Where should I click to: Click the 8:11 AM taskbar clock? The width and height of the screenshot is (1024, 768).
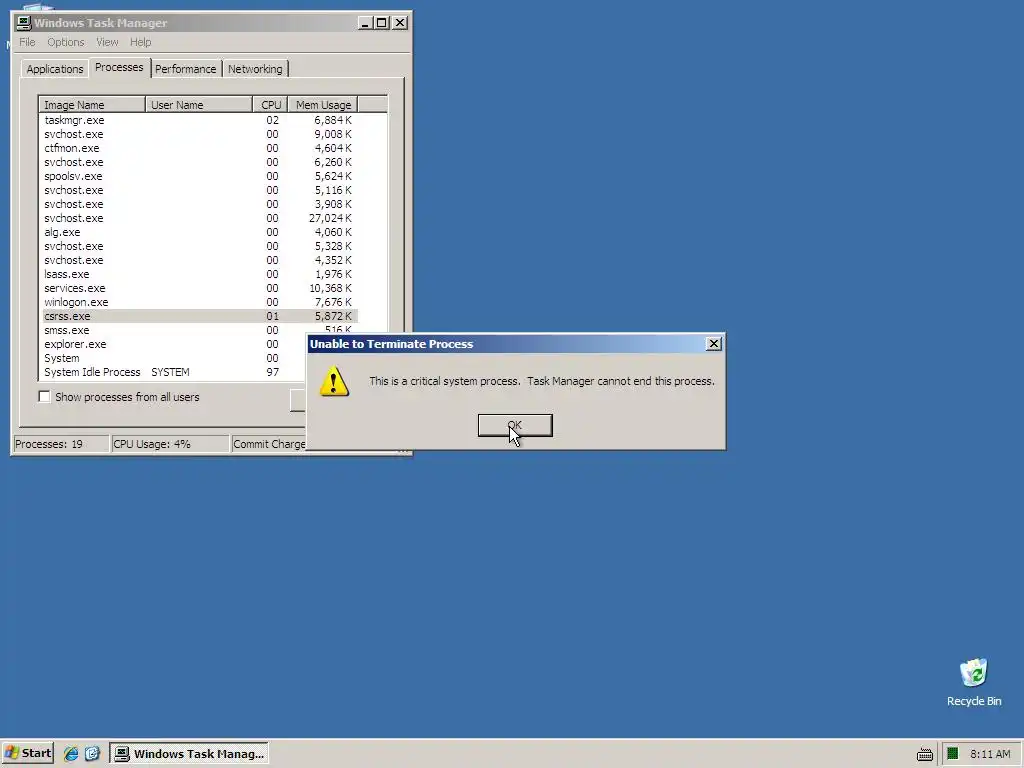pos(990,754)
